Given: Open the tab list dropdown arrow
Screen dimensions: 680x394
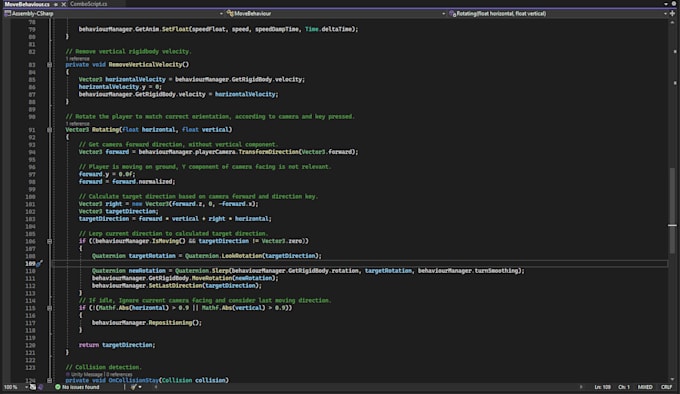Looking at the screenshot, I should click(666, 4).
